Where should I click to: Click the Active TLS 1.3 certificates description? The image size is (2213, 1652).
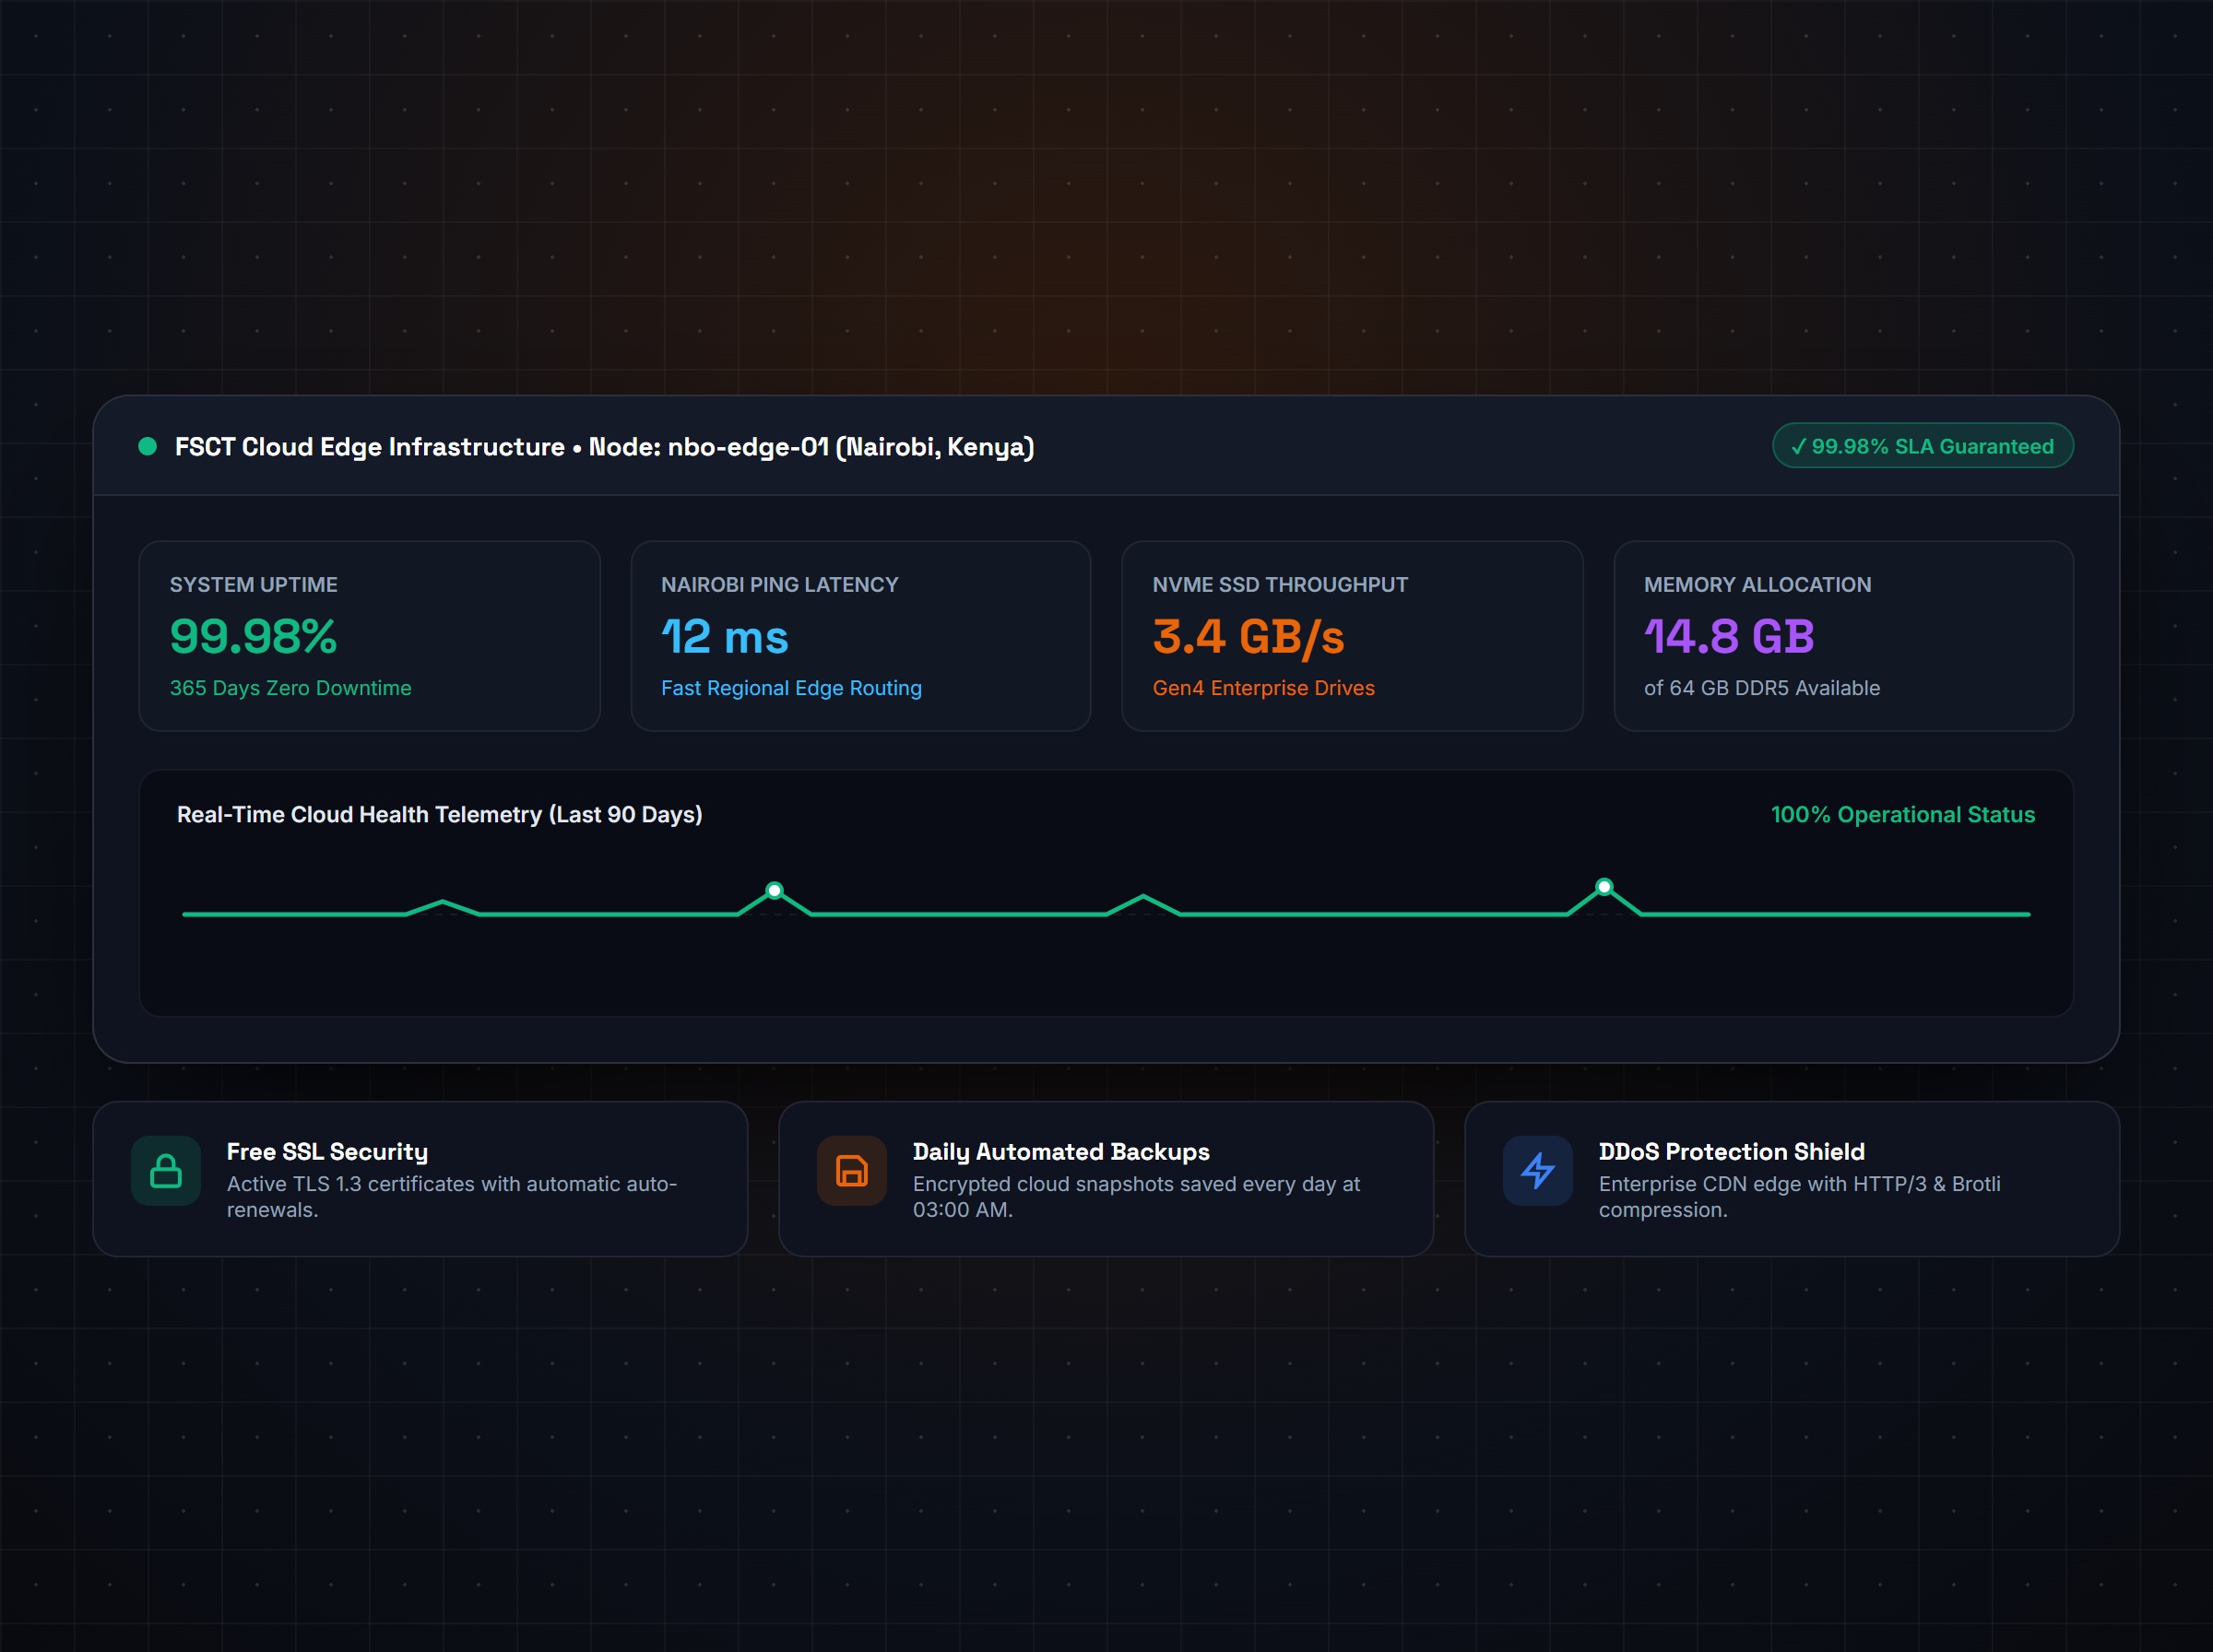[452, 1197]
